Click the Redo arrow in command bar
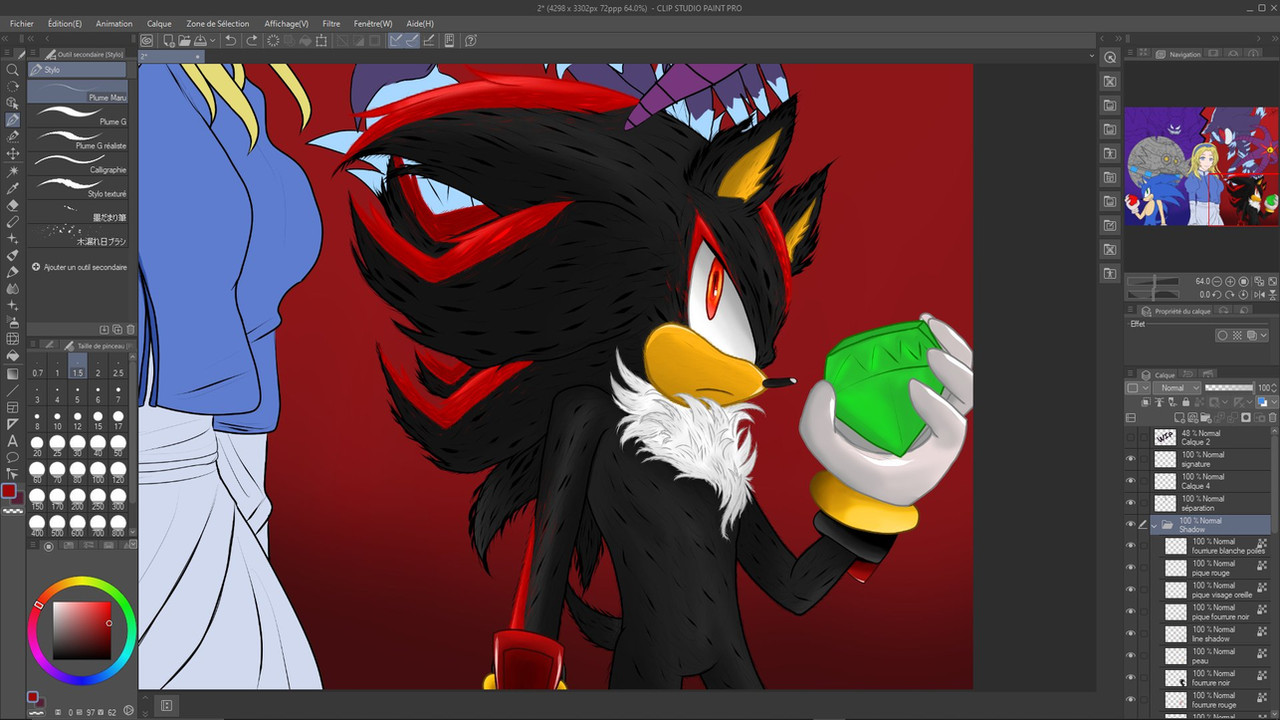This screenshot has height=720, width=1280. coord(252,40)
